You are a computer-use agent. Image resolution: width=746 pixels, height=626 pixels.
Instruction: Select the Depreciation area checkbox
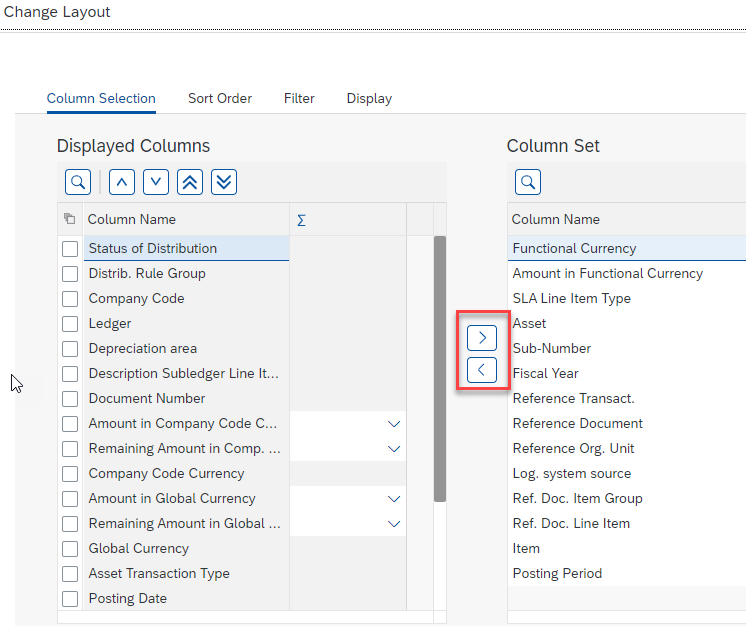[70, 349]
